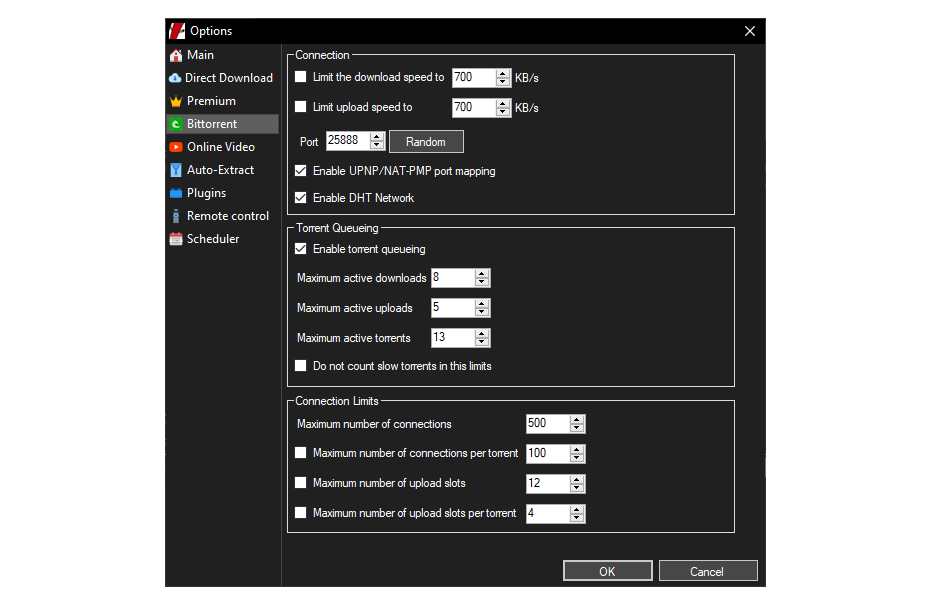Click the Direct Download cloud icon
Viewport: 932px width, 611px height.
[175, 78]
